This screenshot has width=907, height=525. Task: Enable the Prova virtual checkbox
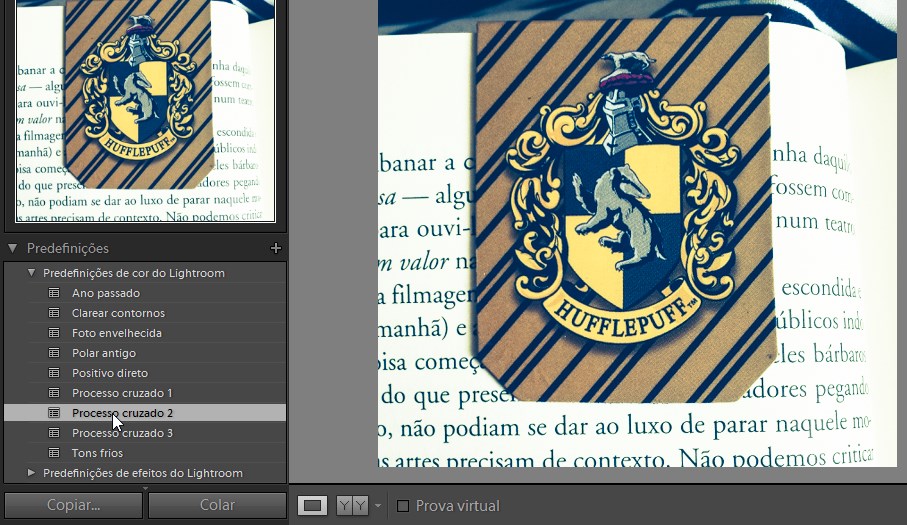[403, 506]
